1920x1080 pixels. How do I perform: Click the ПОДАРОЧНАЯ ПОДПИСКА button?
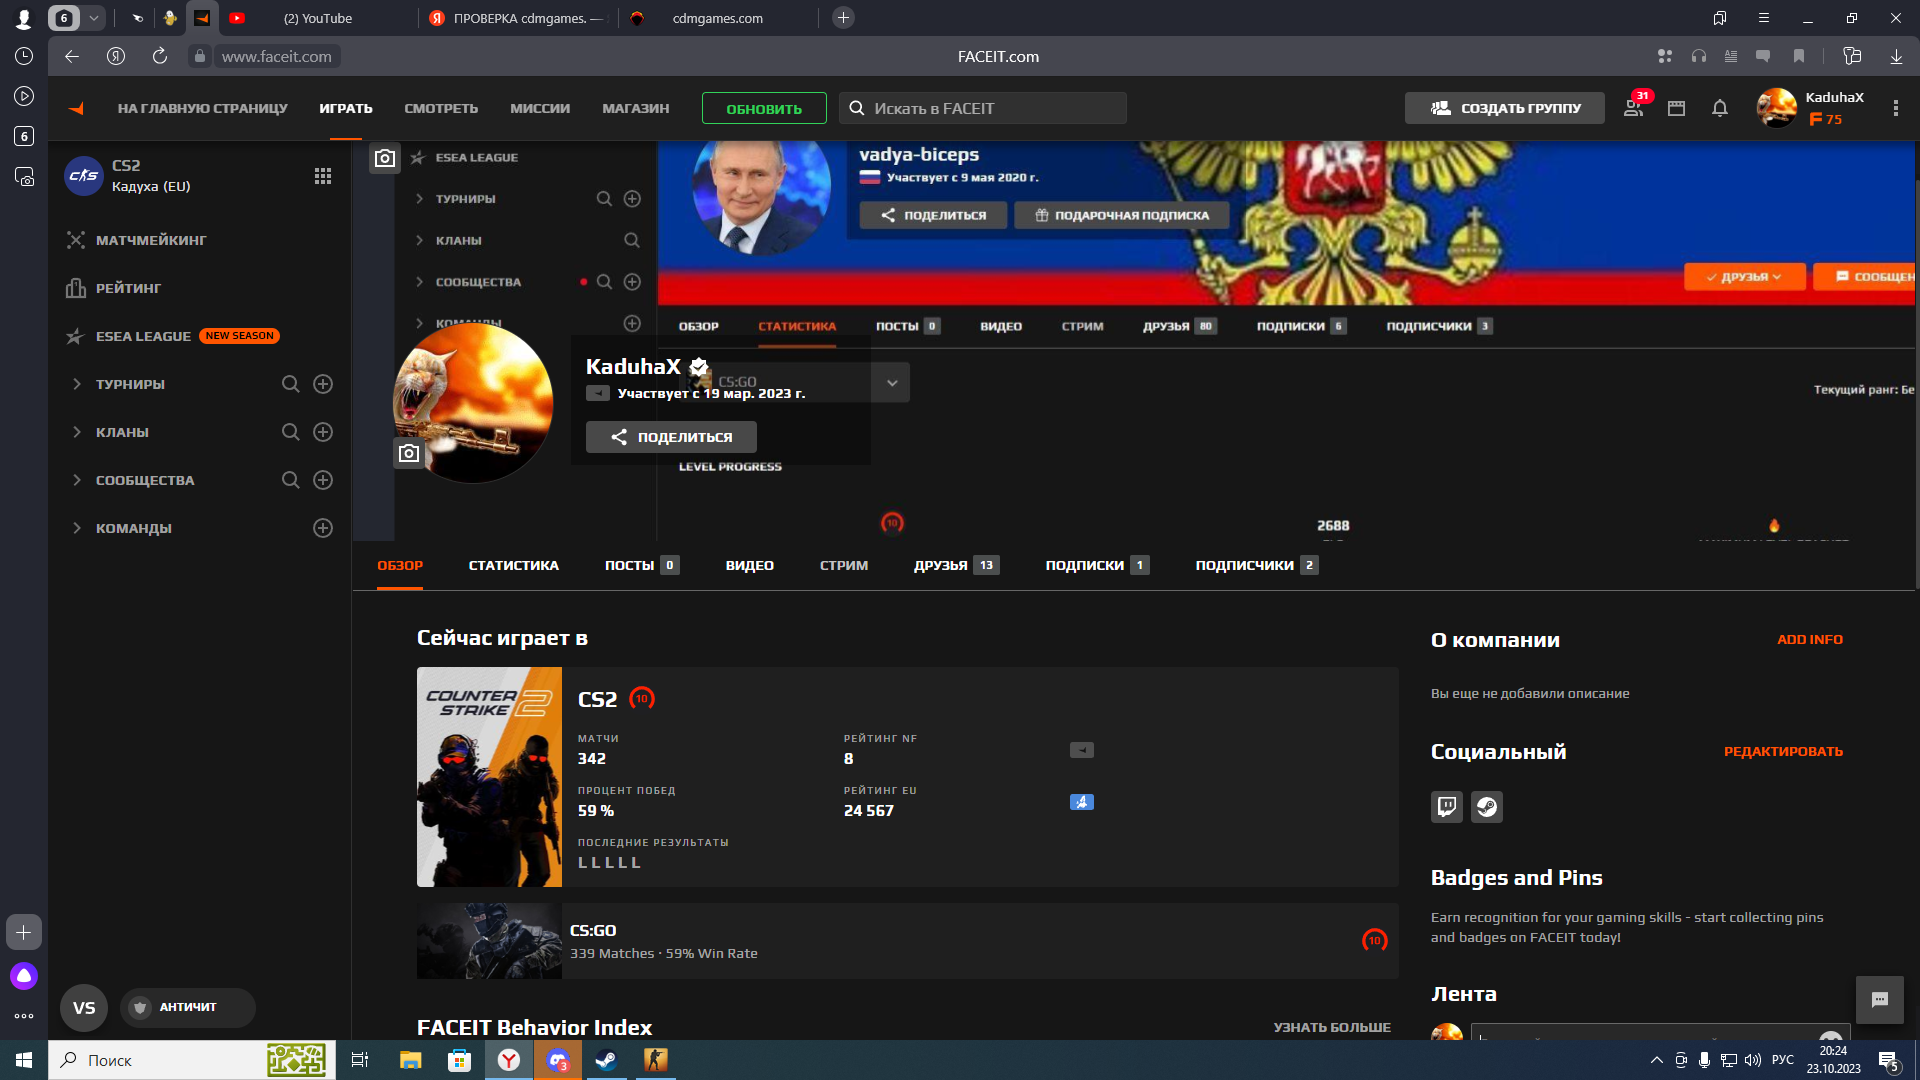pos(1122,215)
